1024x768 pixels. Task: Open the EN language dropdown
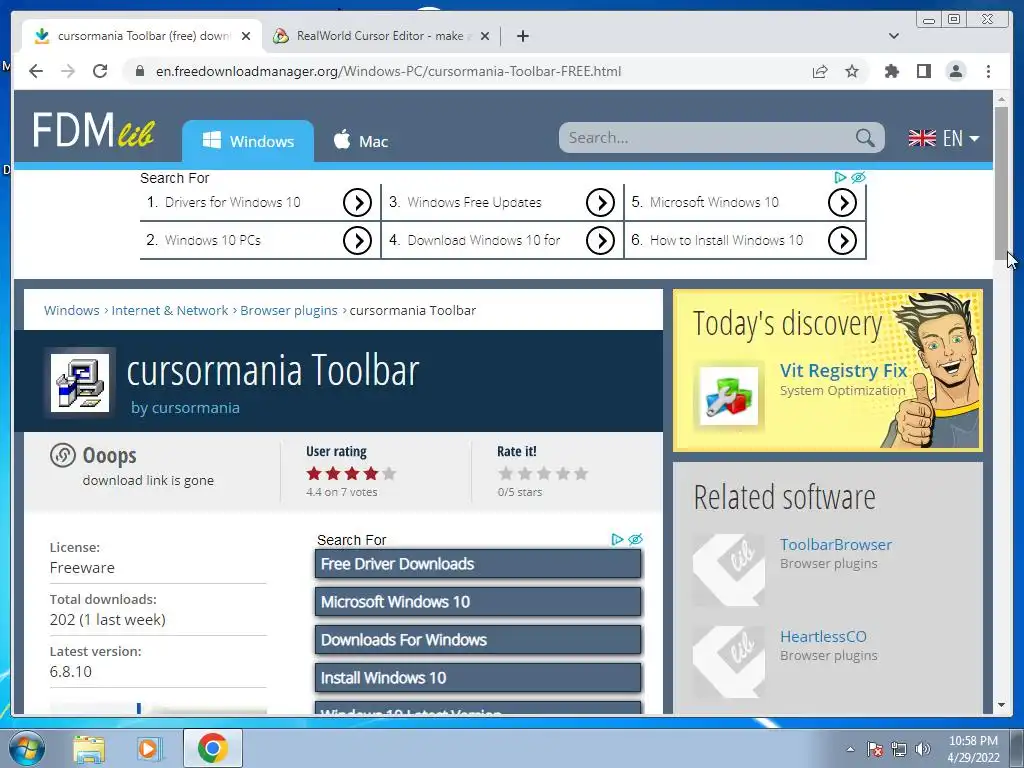944,138
